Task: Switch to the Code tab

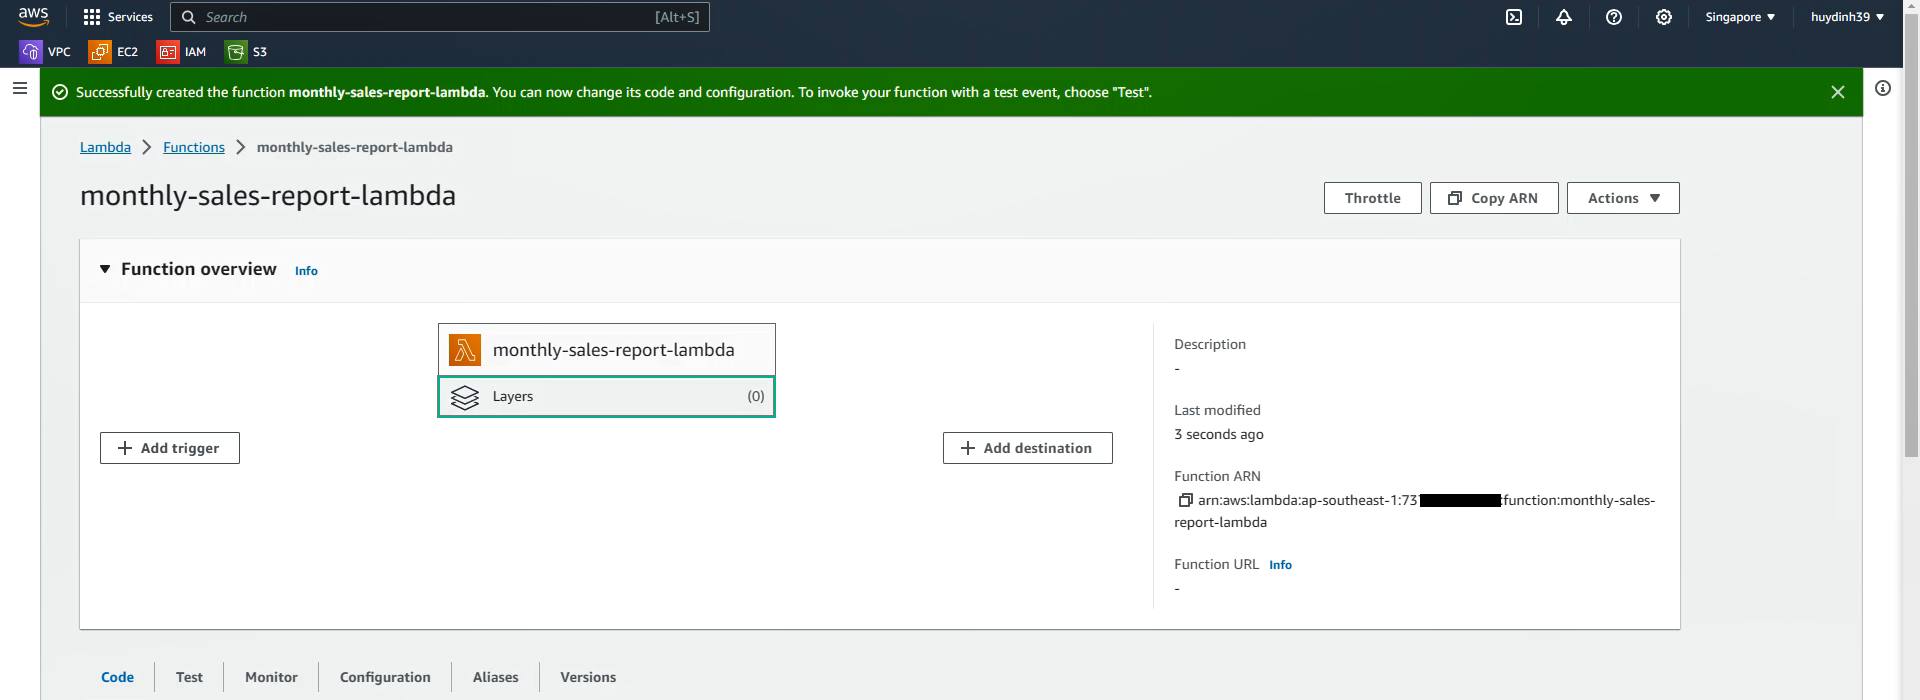Action: pos(117,677)
